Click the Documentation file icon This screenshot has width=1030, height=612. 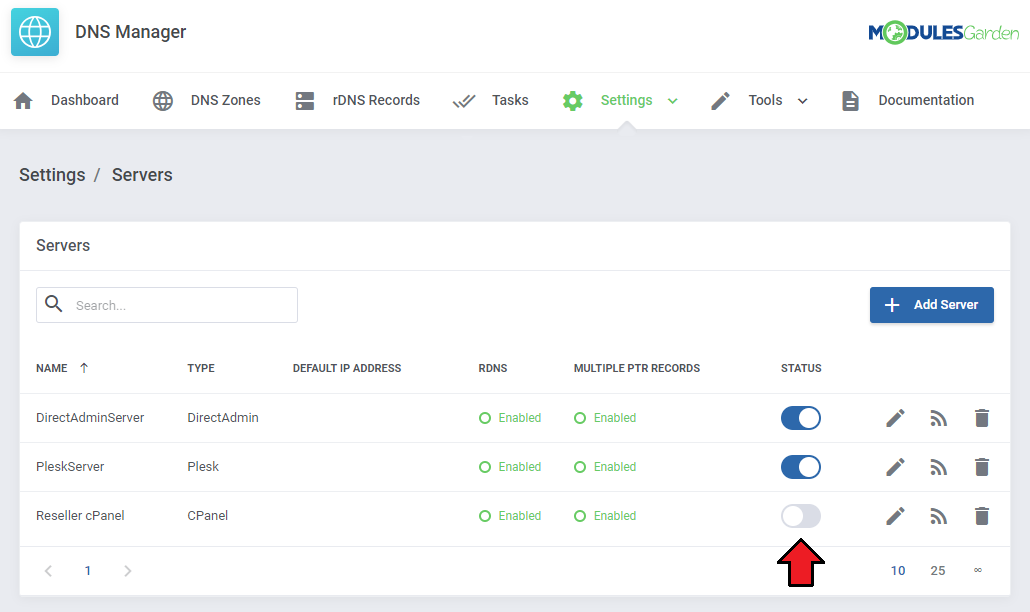point(851,100)
